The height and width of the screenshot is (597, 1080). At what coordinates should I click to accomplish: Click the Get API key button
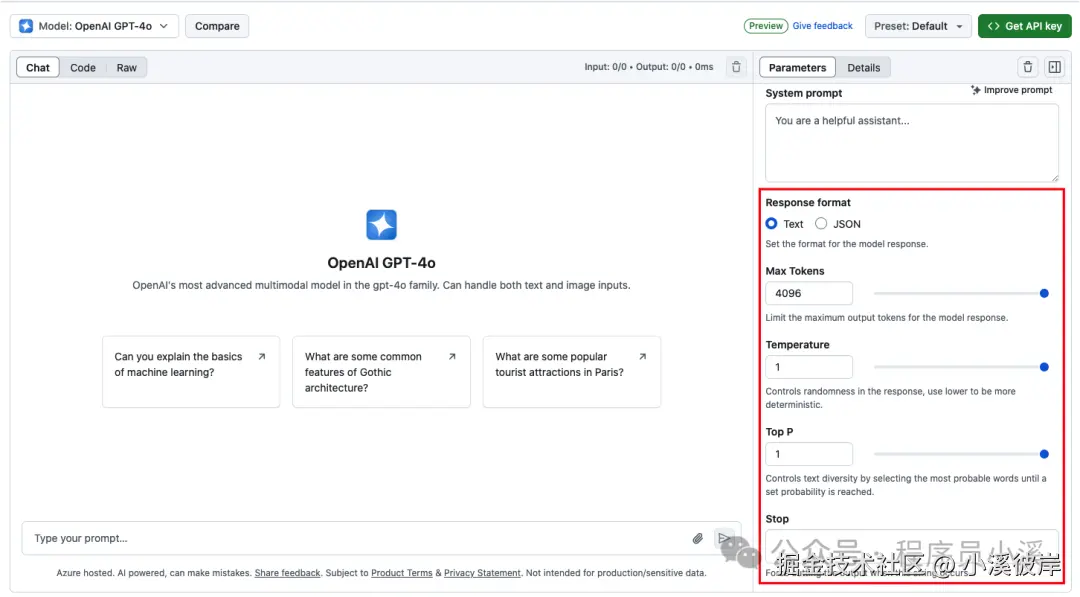click(1024, 26)
